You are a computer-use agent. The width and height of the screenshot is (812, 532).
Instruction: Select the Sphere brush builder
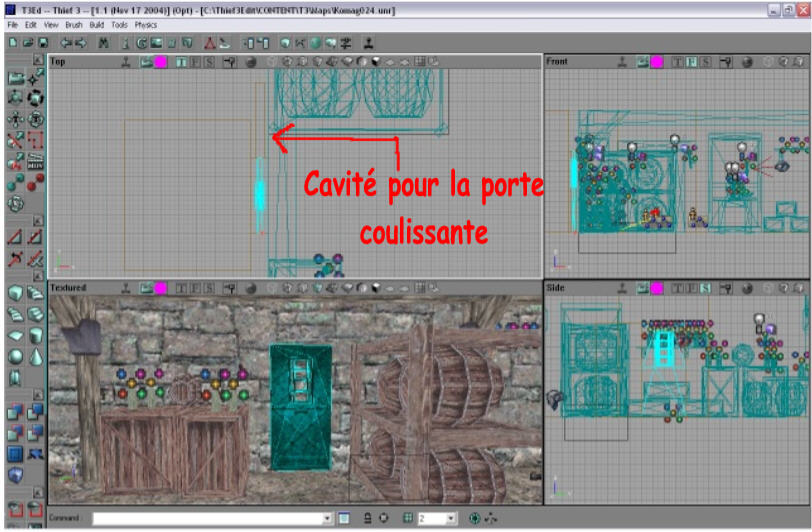pos(16,356)
